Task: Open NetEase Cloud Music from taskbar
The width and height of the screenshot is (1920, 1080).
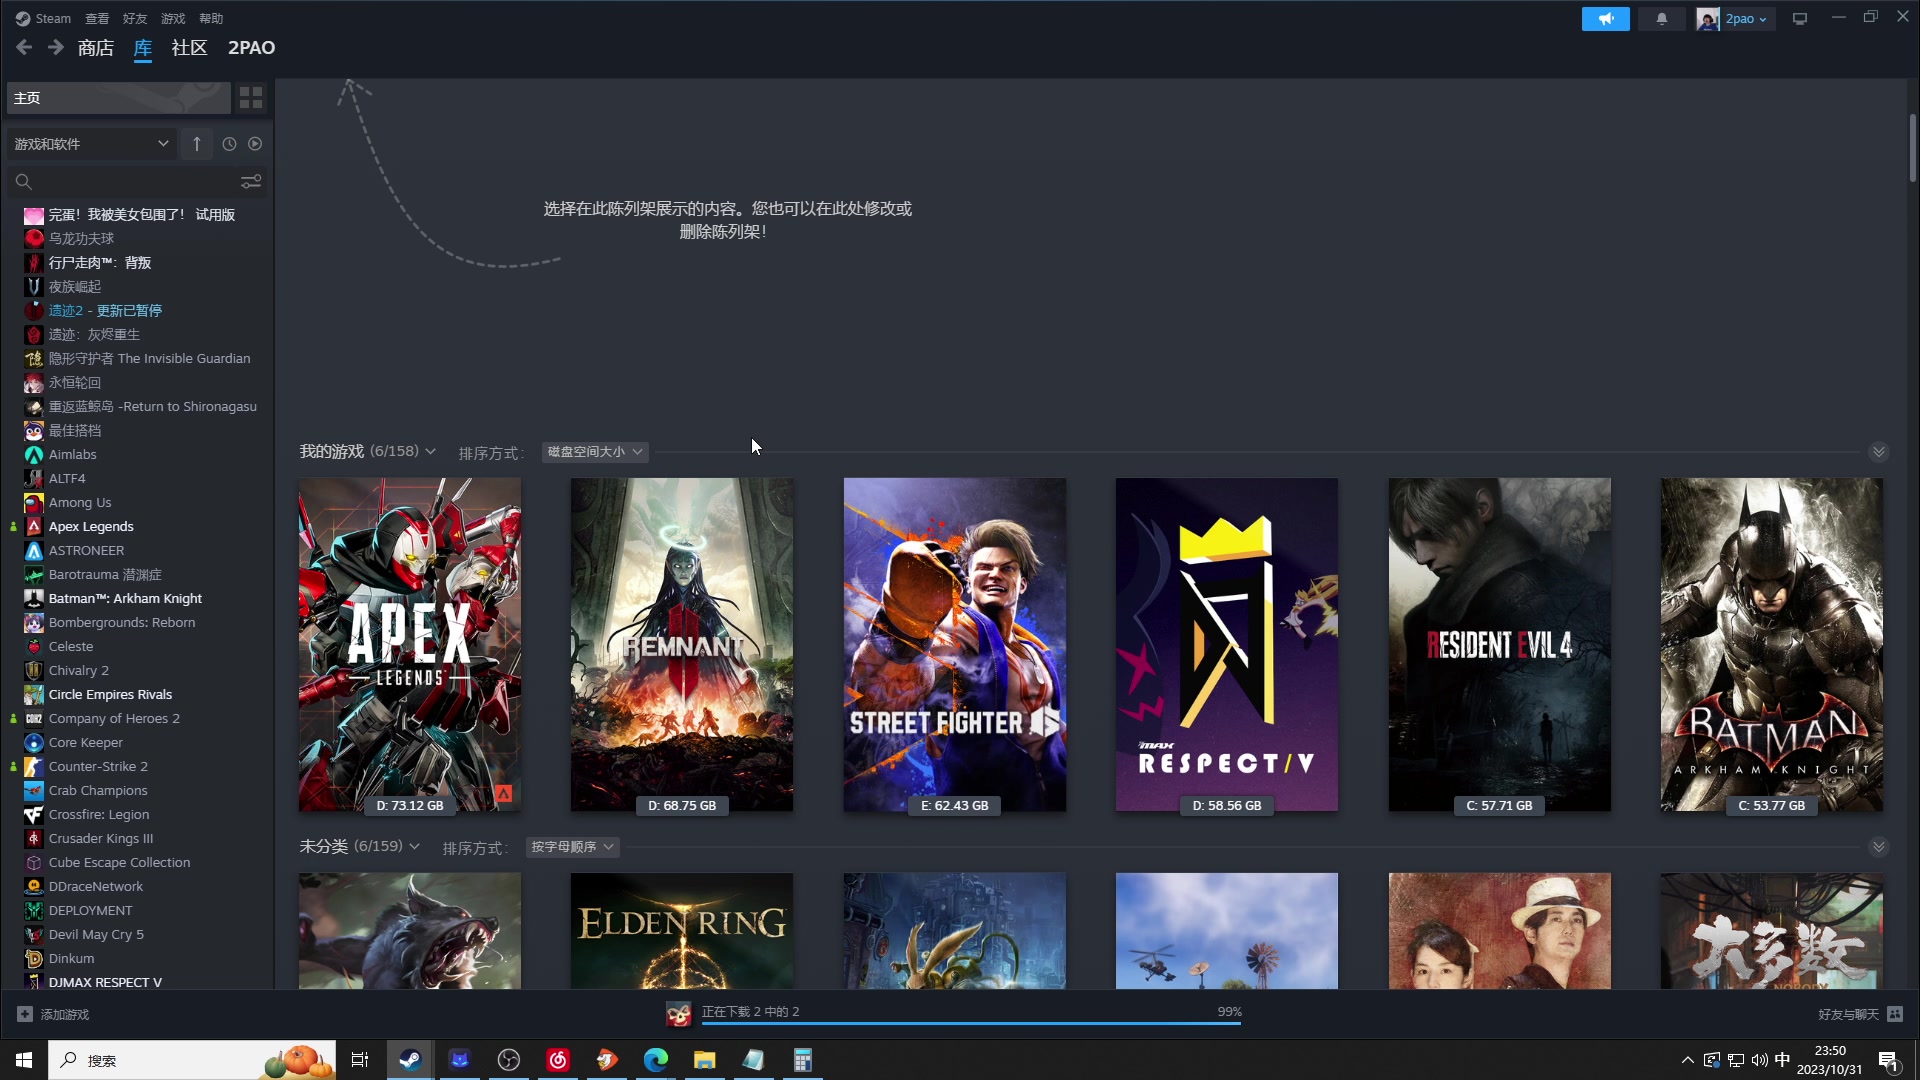Action: (x=558, y=1060)
